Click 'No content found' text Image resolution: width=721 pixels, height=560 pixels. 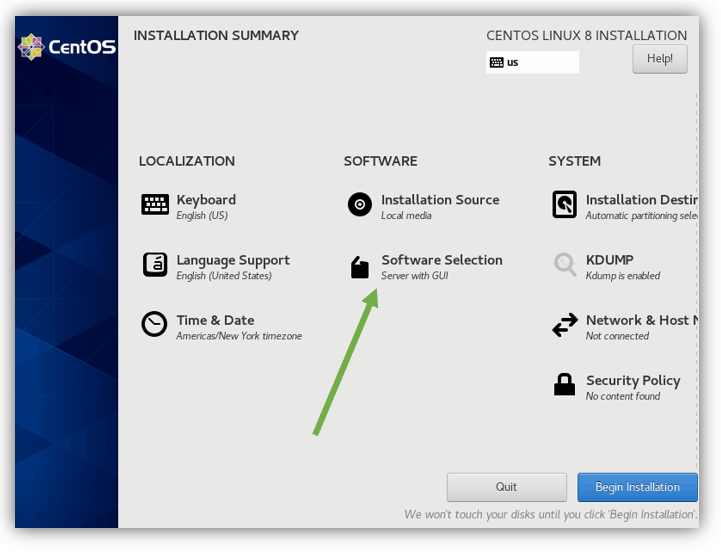(623, 396)
